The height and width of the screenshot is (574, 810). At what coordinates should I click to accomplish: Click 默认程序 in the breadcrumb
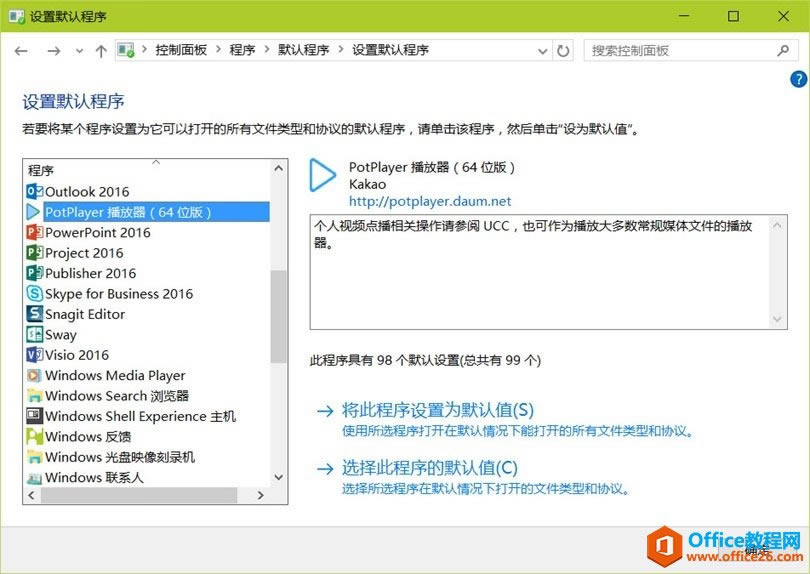304,50
